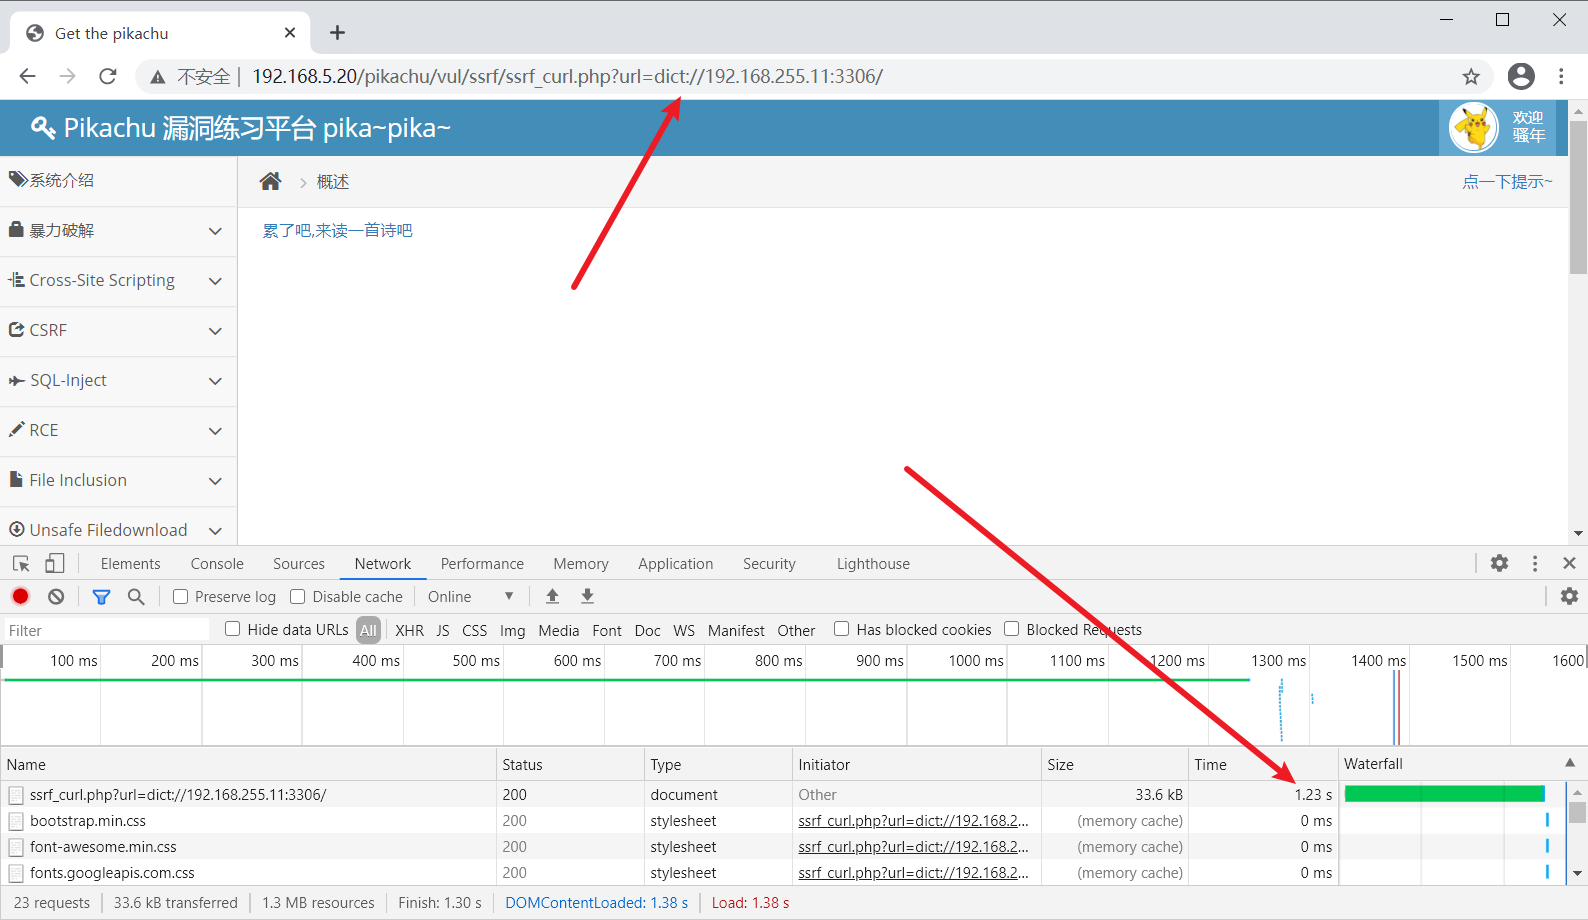Switch to the Performance tab
Screen dimensions: 1588x920
[482, 564]
